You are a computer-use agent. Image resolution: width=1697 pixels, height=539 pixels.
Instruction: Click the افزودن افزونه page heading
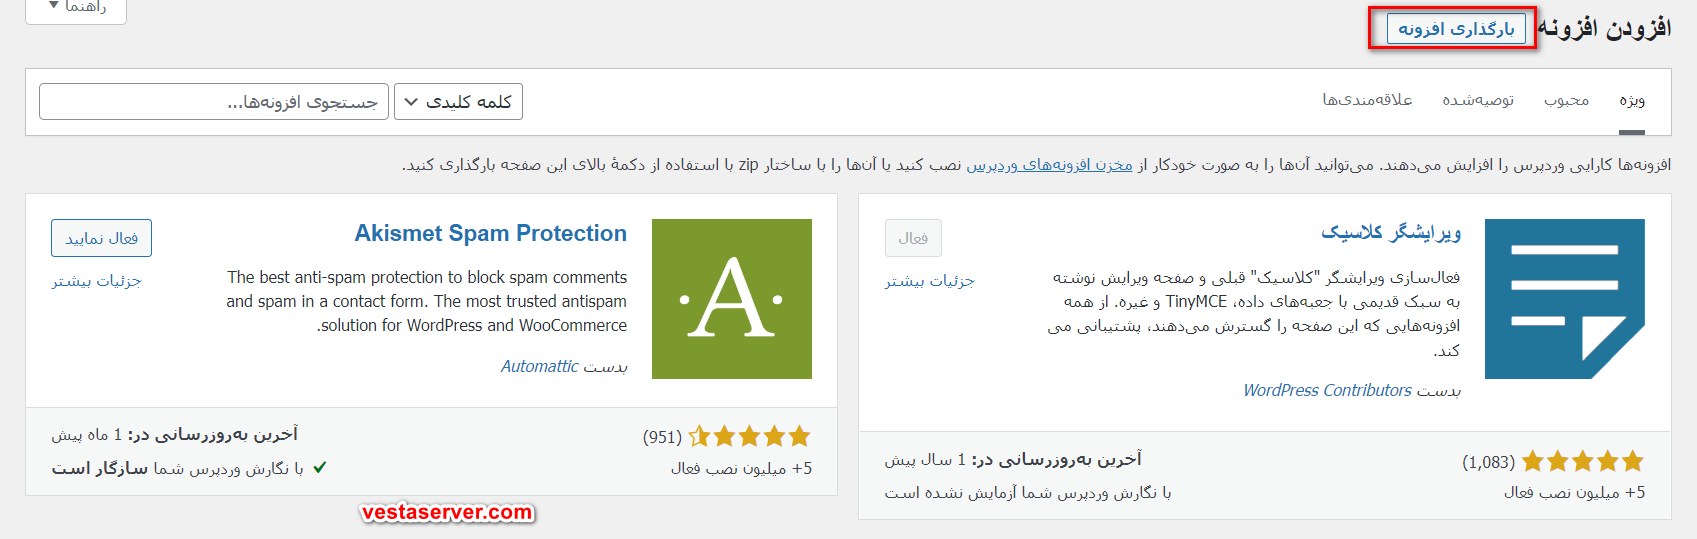point(1604,28)
